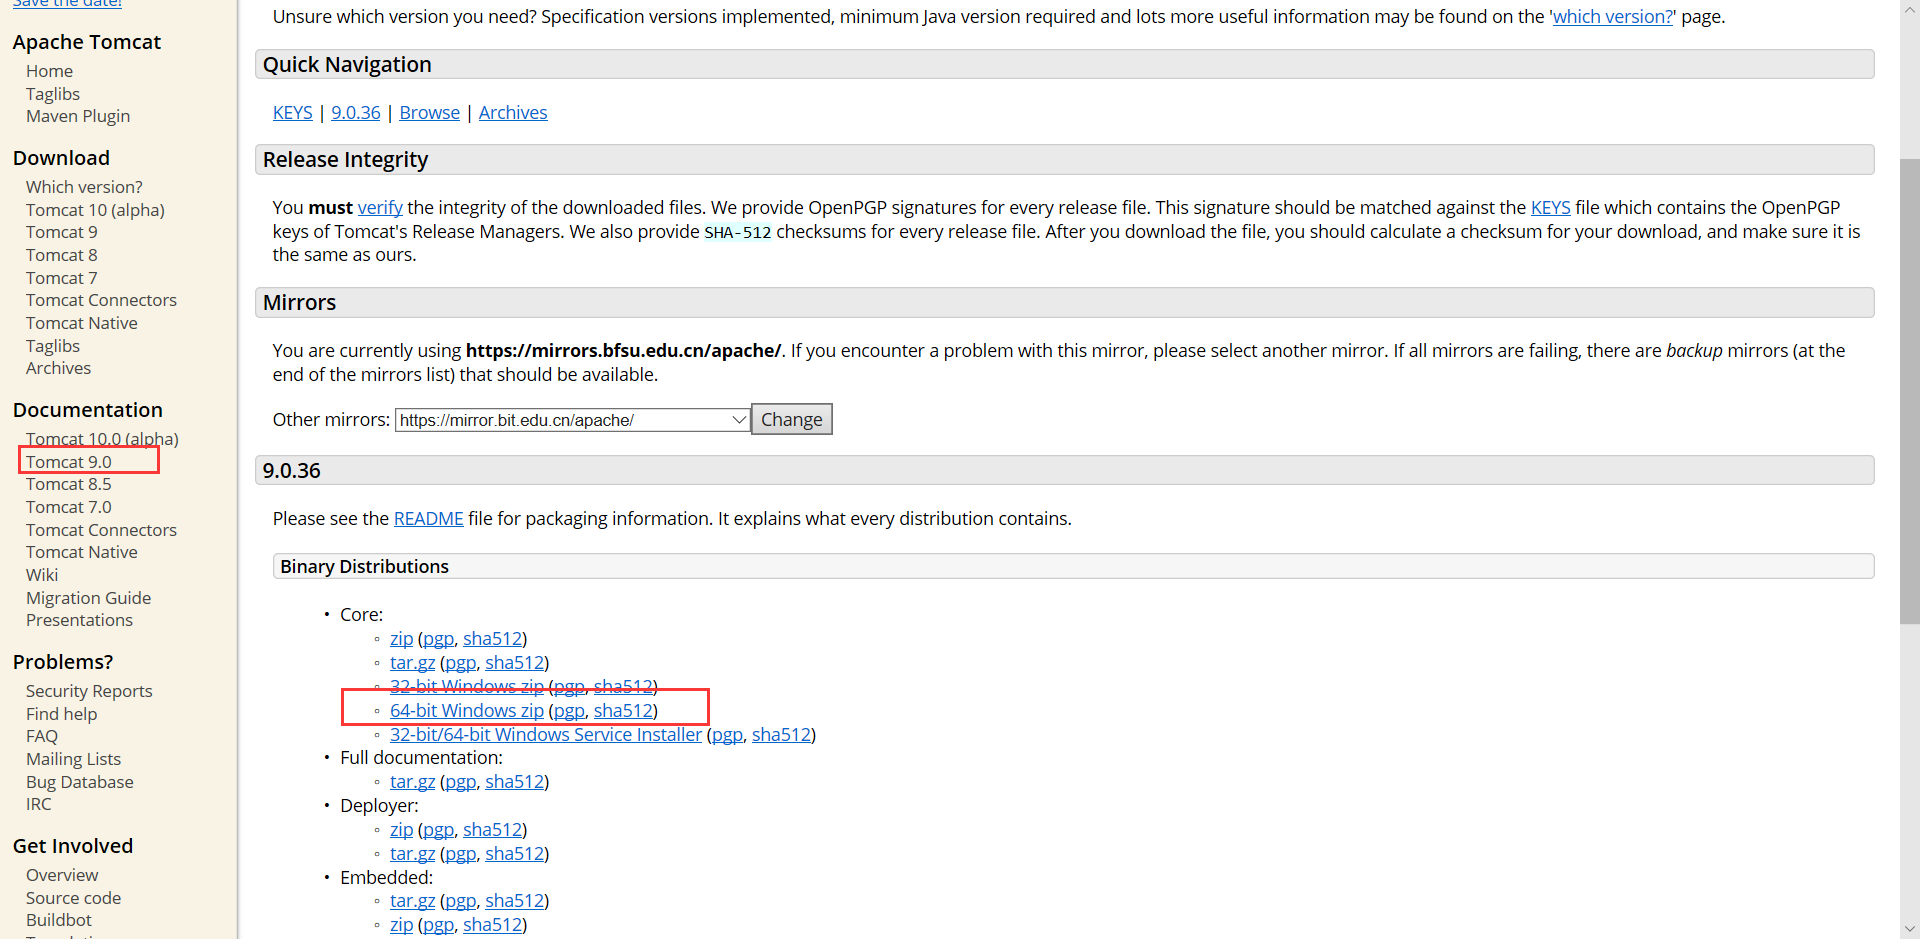1920x939 pixels.
Task: Open Tomcat 10 (alpha) download page
Action: [x=95, y=210]
